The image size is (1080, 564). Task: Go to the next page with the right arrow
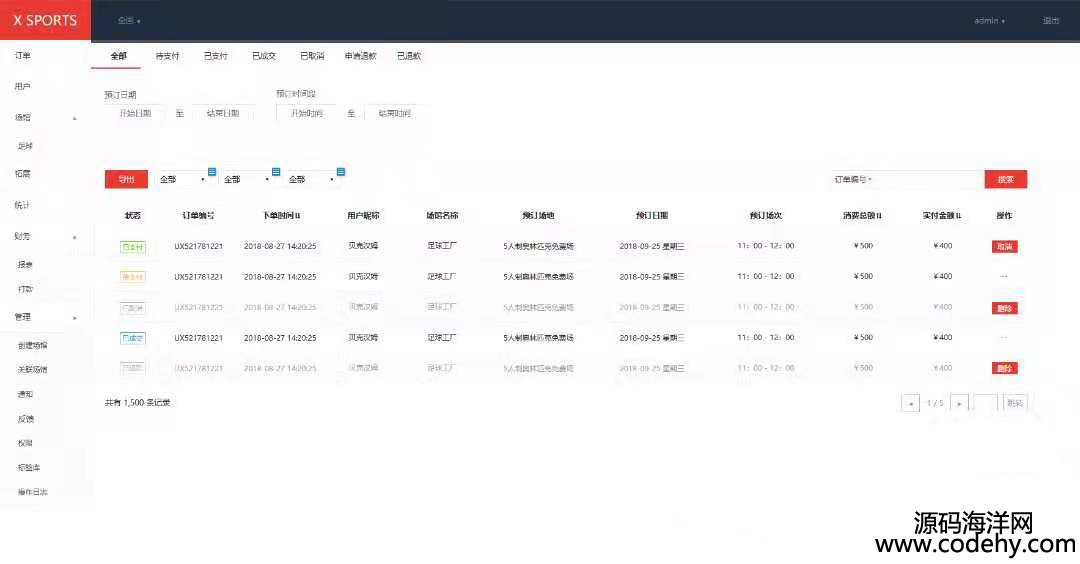click(959, 404)
